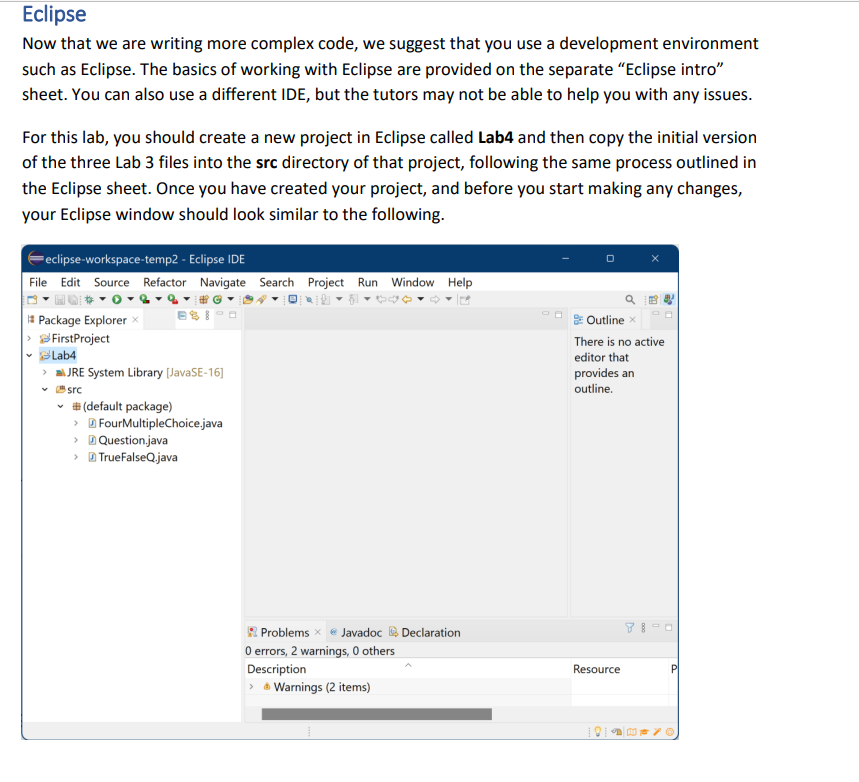Click the green Run button icon

[117, 299]
